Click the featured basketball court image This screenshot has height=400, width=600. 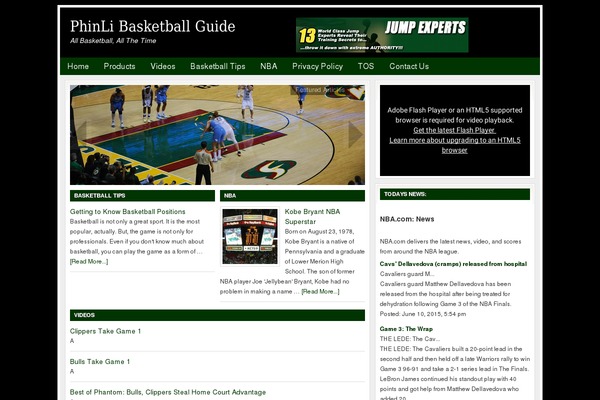(x=217, y=135)
